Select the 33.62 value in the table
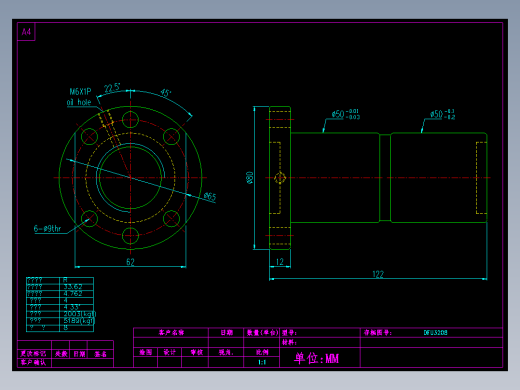The width and height of the screenshot is (520, 390). click(x=73, y=287)
